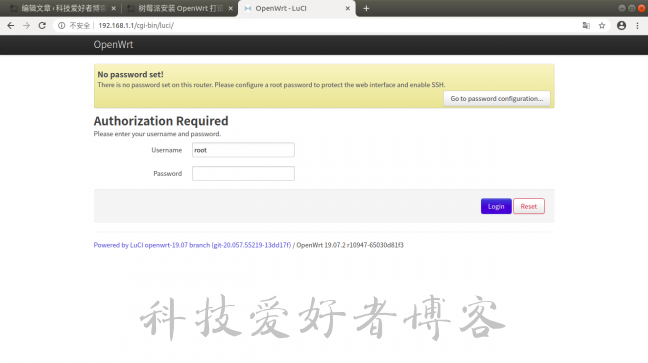Maximize the browser window
The width and height of the screenshot is (648, 363).
click(x=631, y=8)
